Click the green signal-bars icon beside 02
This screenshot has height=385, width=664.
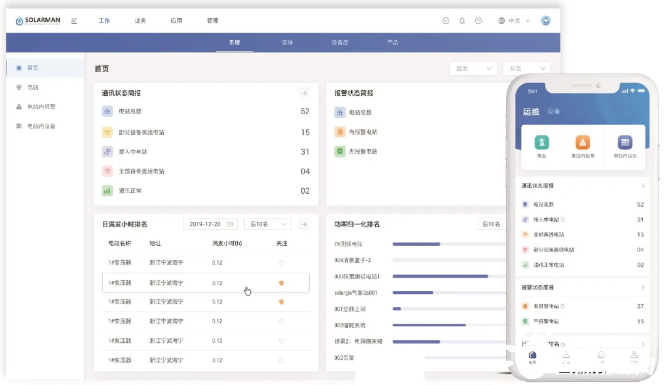[107, 191]
